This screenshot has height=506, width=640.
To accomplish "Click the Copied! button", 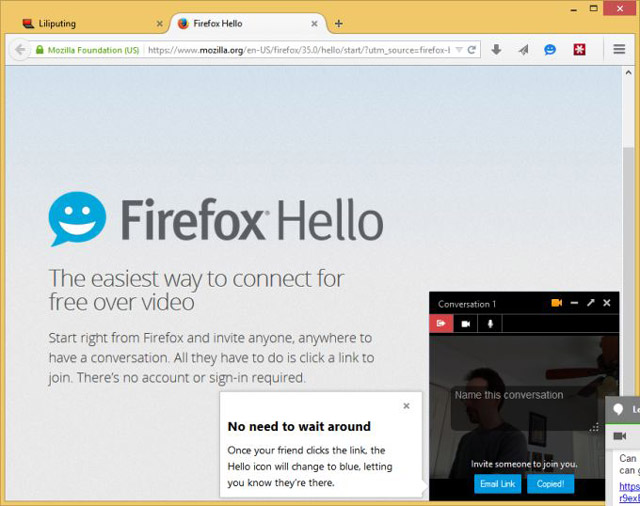I will [550, 484].
